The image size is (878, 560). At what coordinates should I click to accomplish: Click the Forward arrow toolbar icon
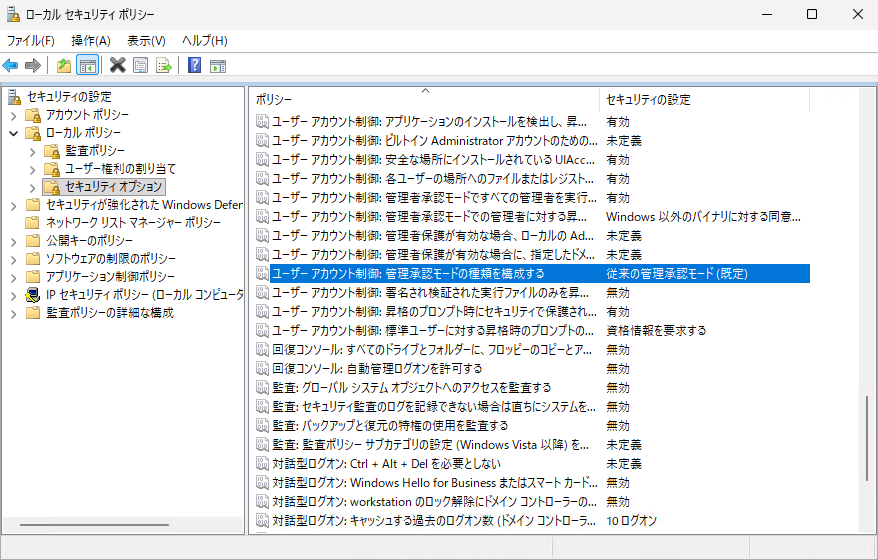click(33, 66)
